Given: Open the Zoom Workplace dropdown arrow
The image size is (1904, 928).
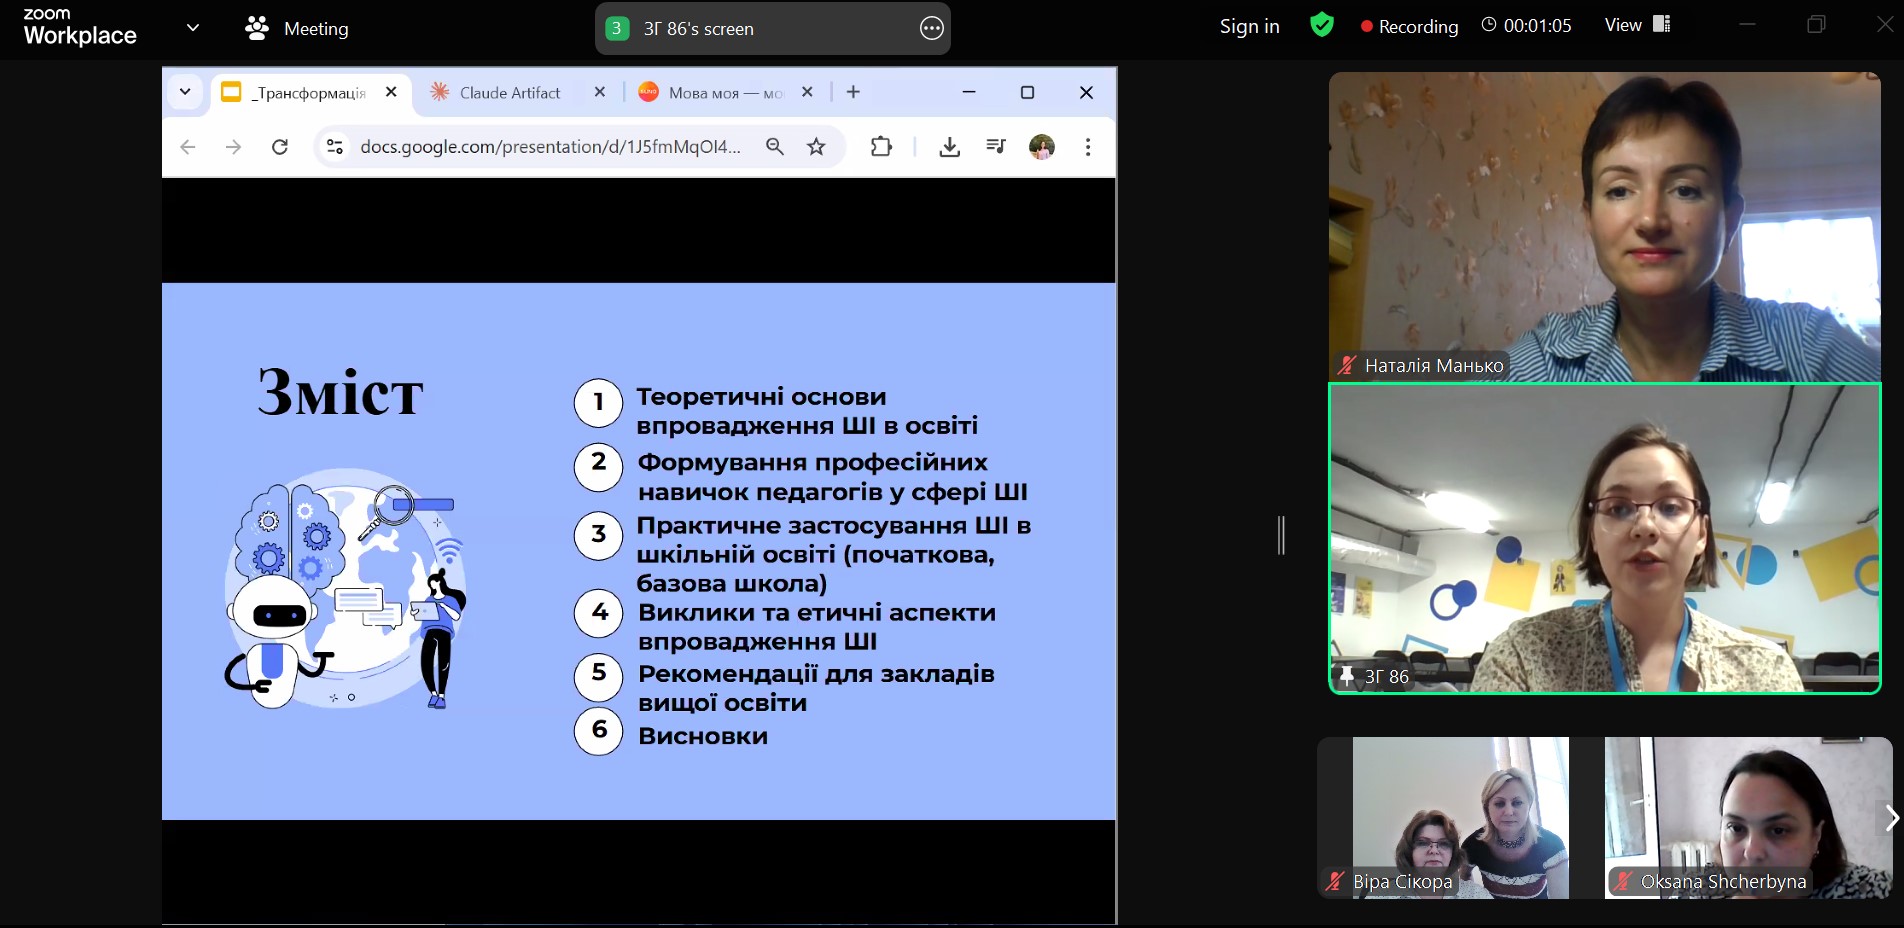Looking at the screenshot, I should pos(193,28).
